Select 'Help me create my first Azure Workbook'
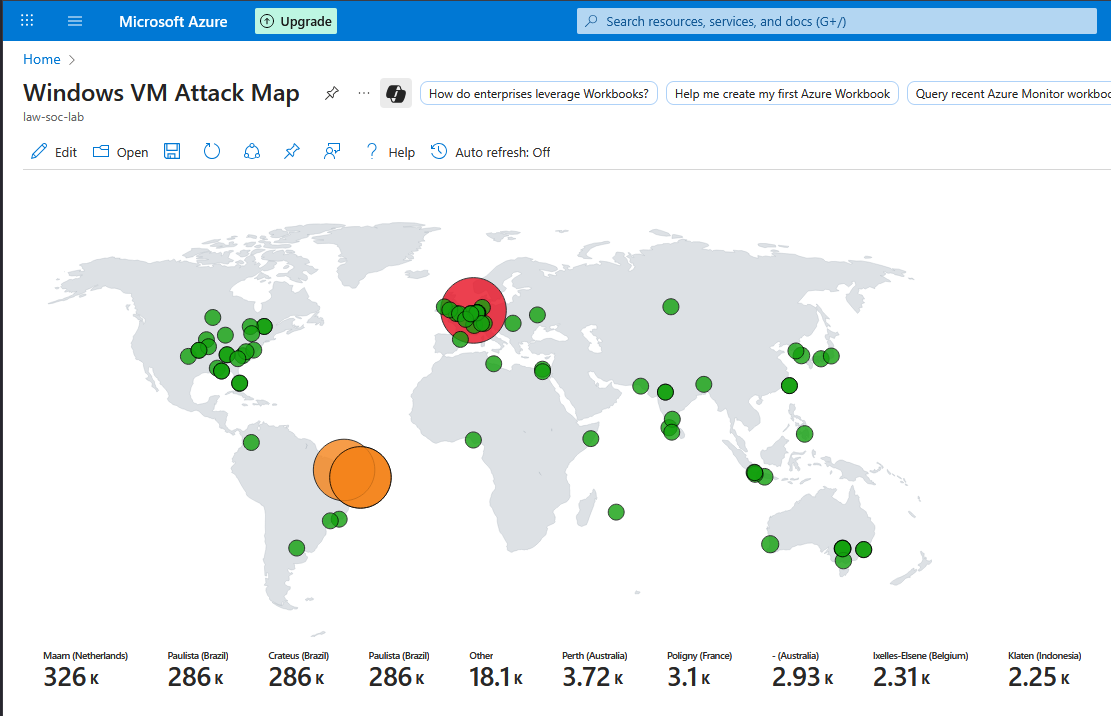 click(782, 93)
